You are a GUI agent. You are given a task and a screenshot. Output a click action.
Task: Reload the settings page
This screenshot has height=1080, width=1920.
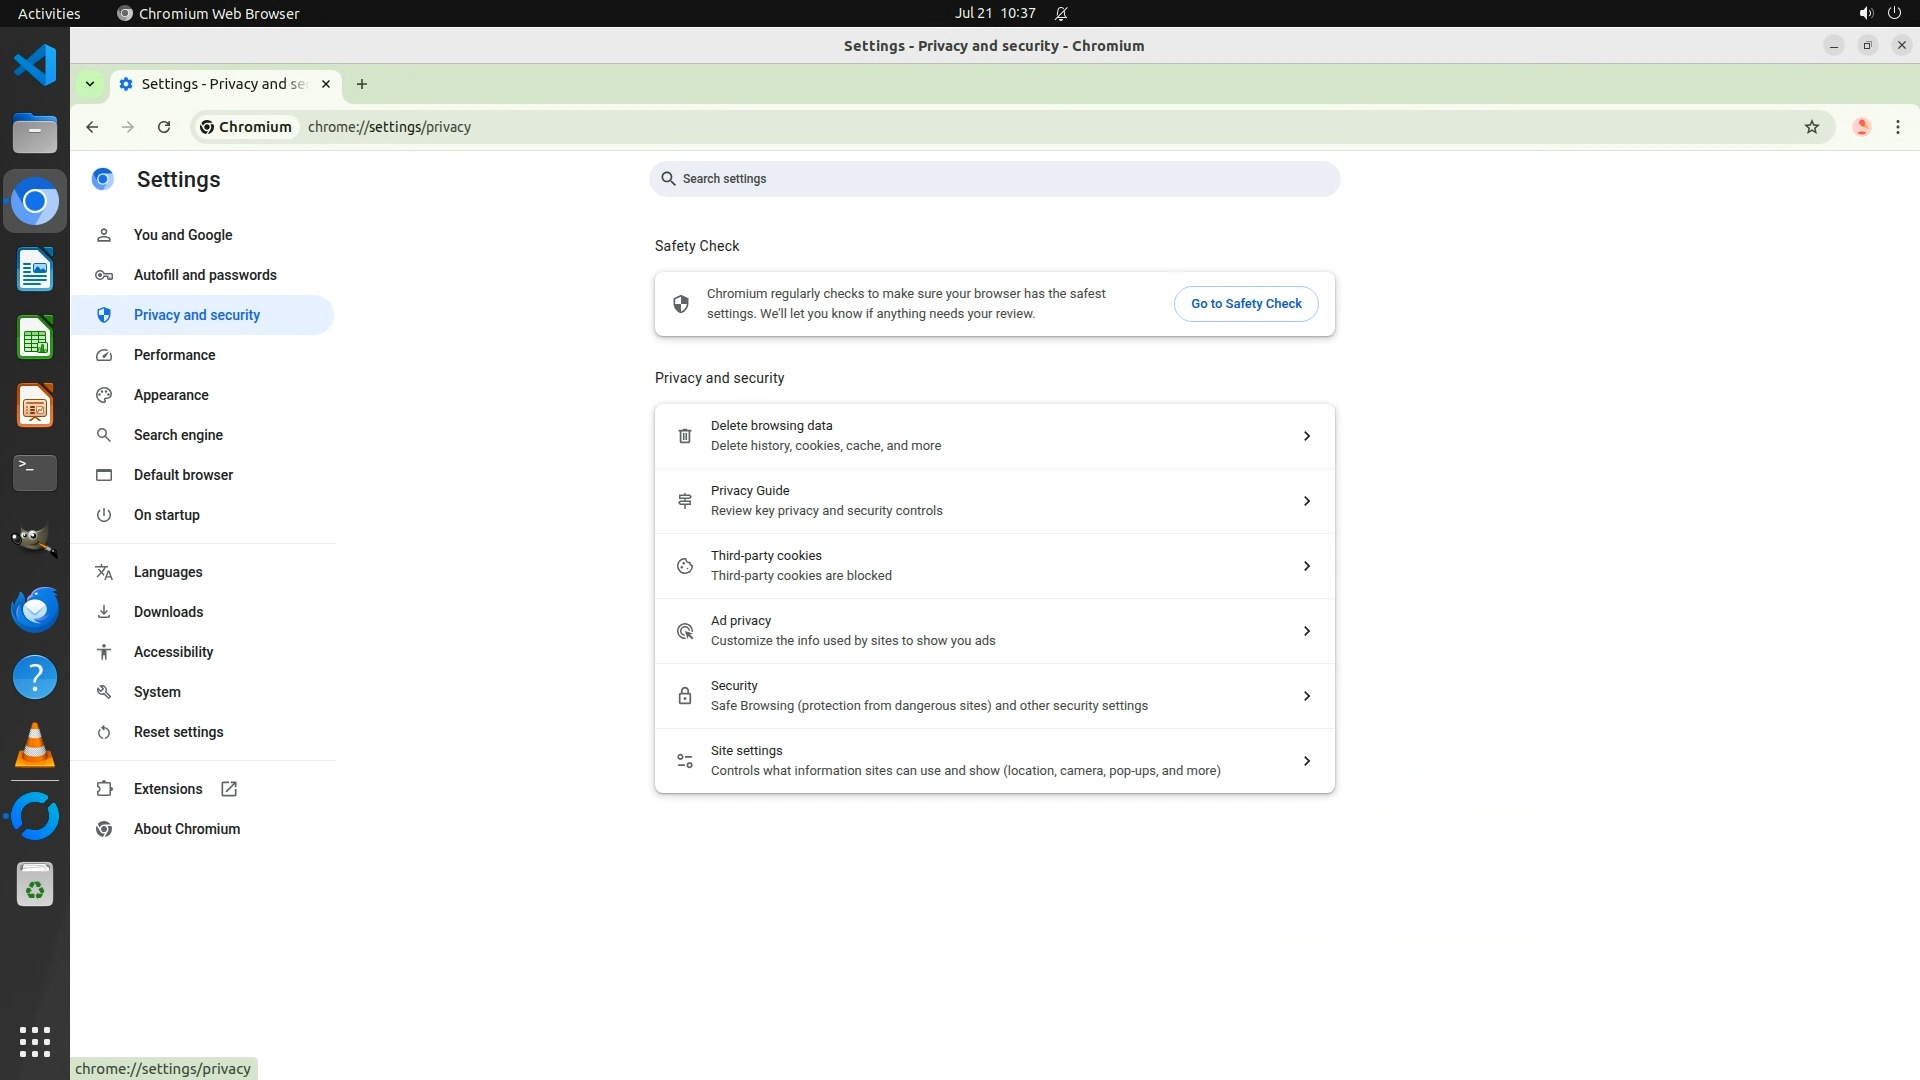[164, 127]
